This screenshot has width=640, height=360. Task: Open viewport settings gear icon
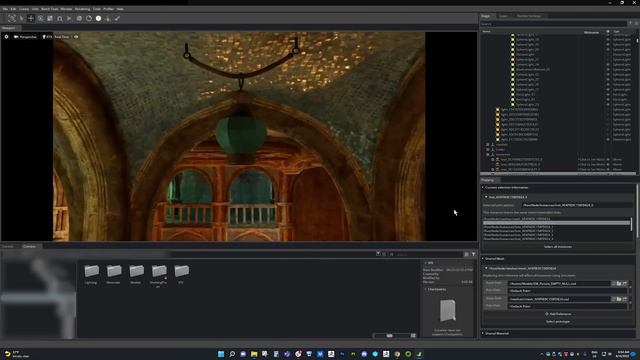(x=6, y=37)
